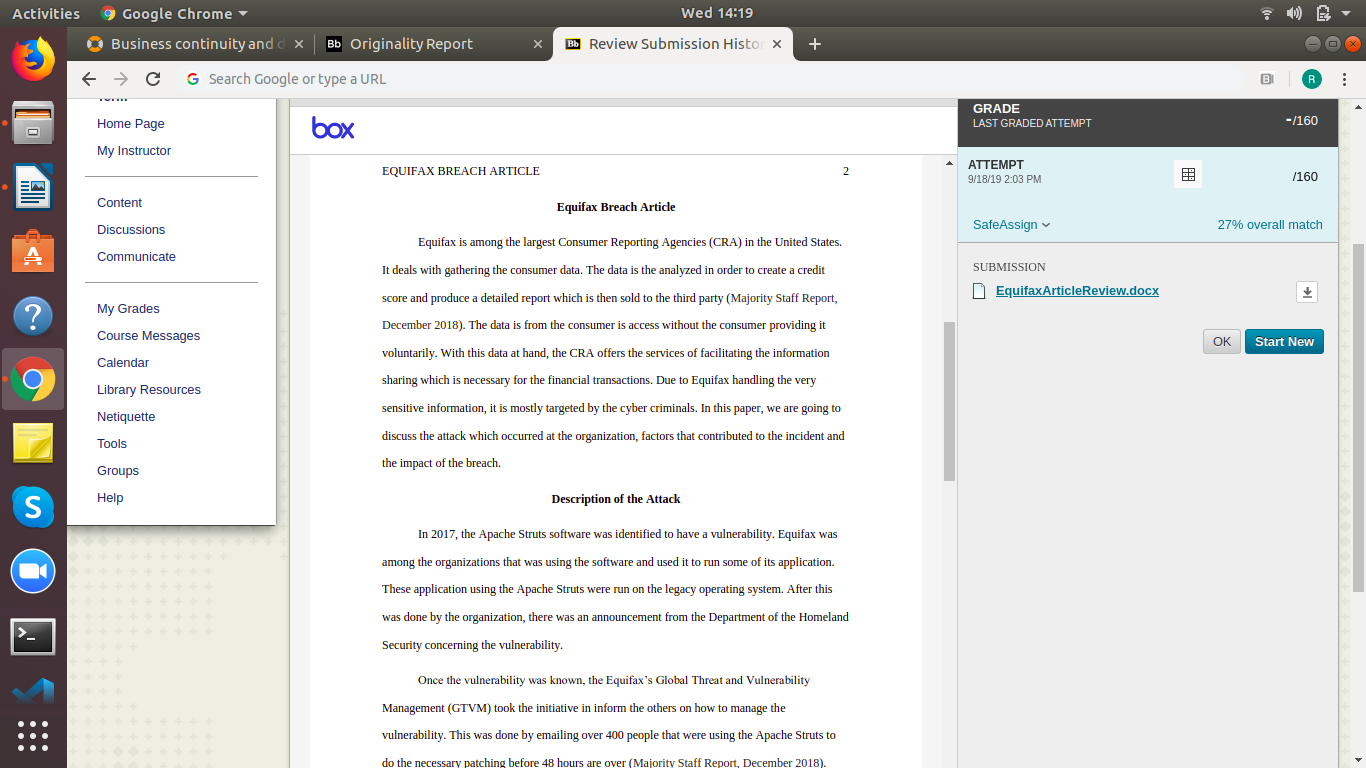Open the Wi-Fi network indicator
This screenshot has height=768, width=1366.
point(1267,13)
